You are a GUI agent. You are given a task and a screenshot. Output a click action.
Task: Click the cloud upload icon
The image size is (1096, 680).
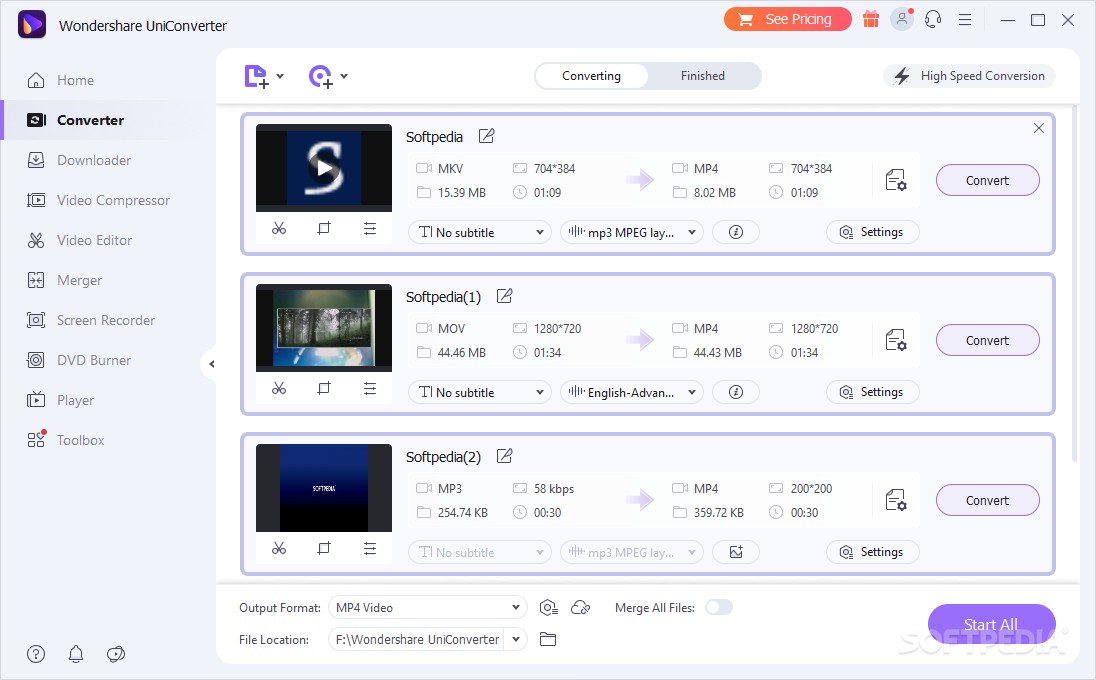coord(581,608)
